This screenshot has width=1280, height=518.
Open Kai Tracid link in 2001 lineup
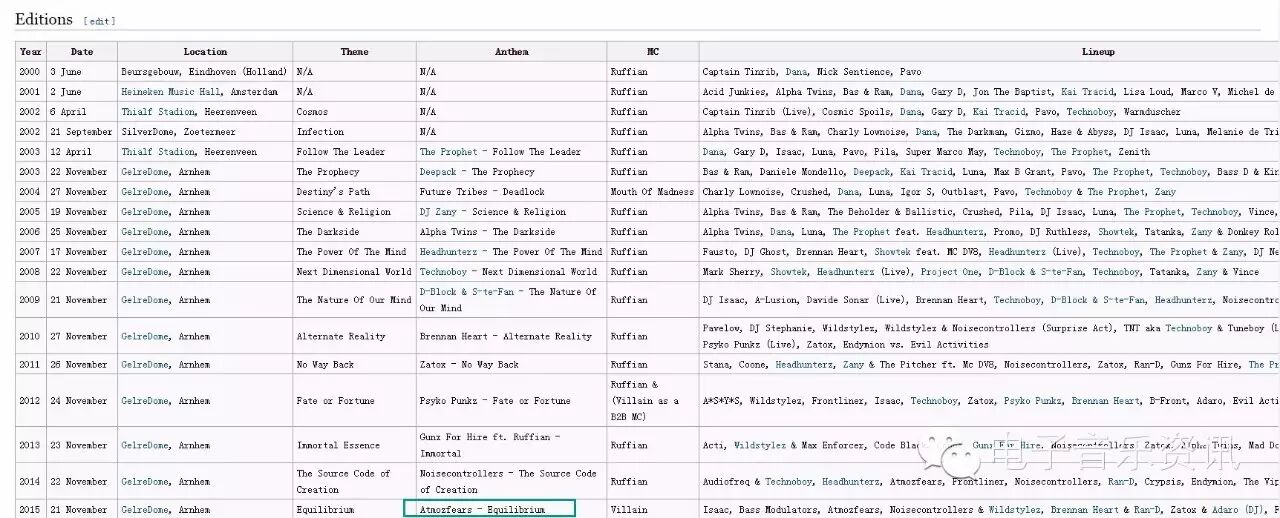[1088, 92]
